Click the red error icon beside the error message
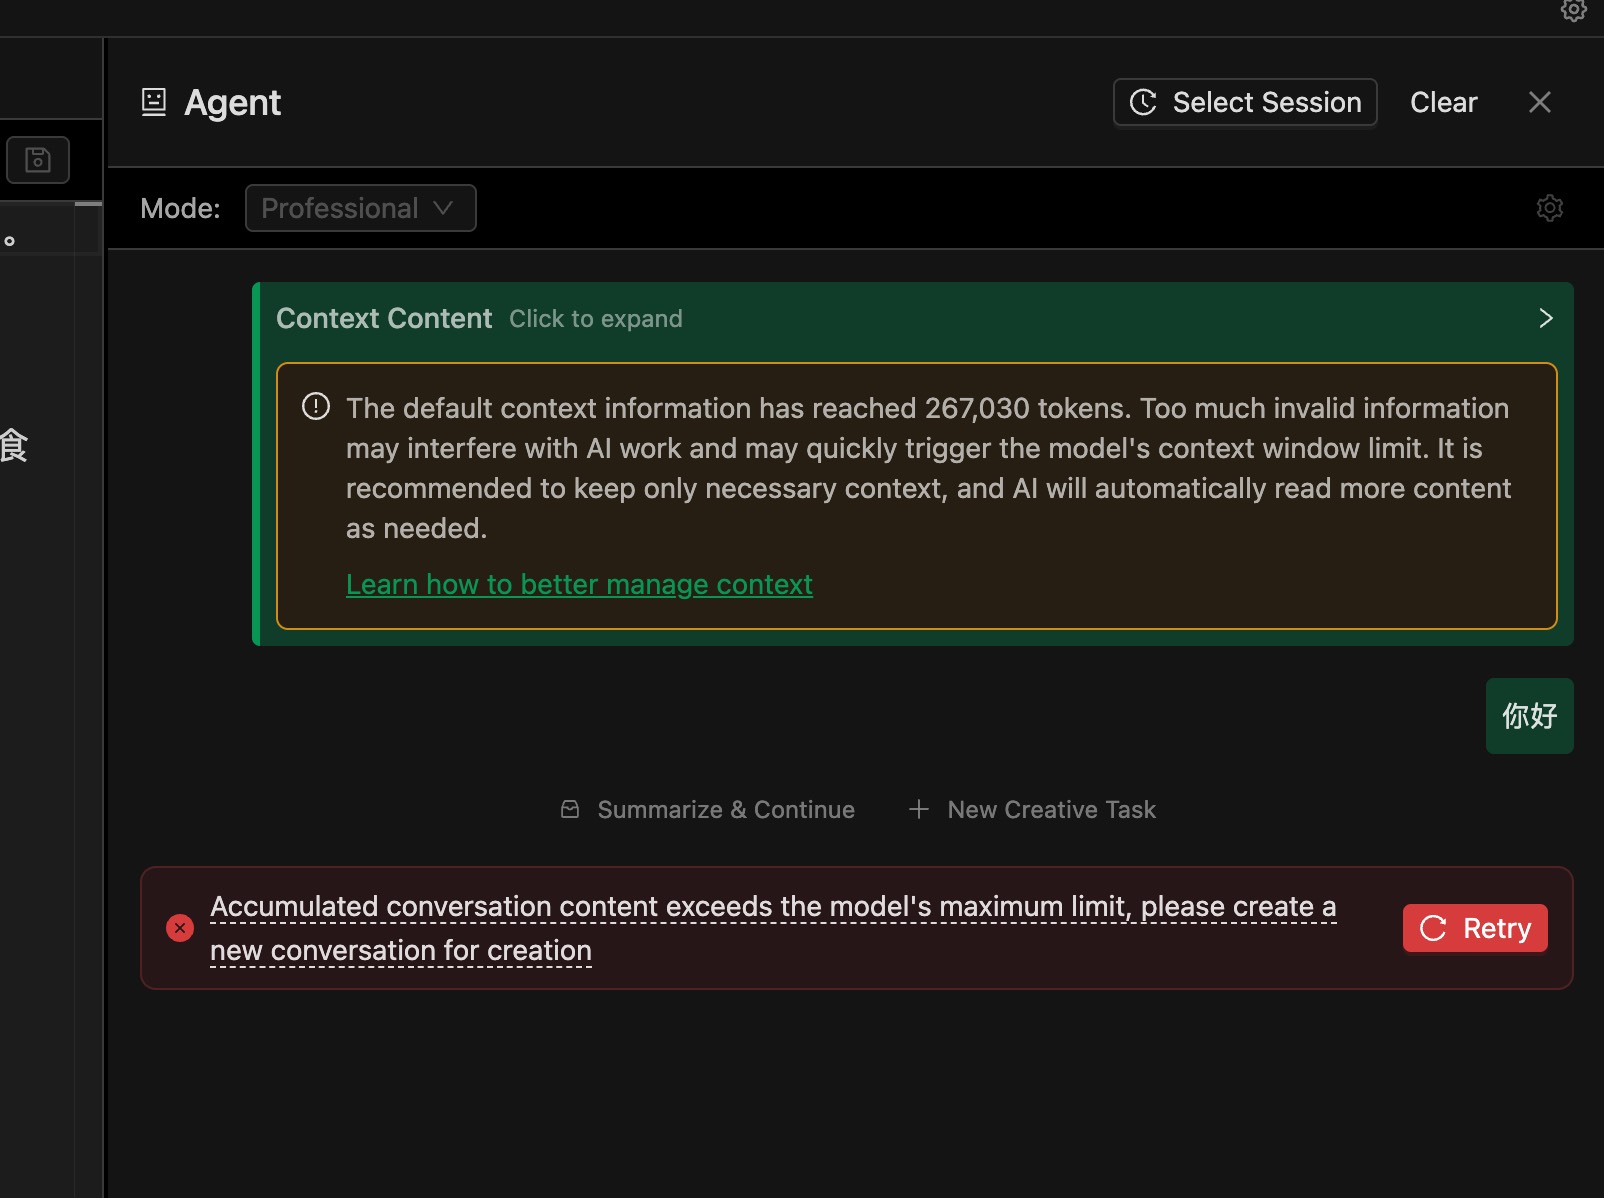The height and width of the screenshot is (1198, 1604). click(x=180, y=928)
